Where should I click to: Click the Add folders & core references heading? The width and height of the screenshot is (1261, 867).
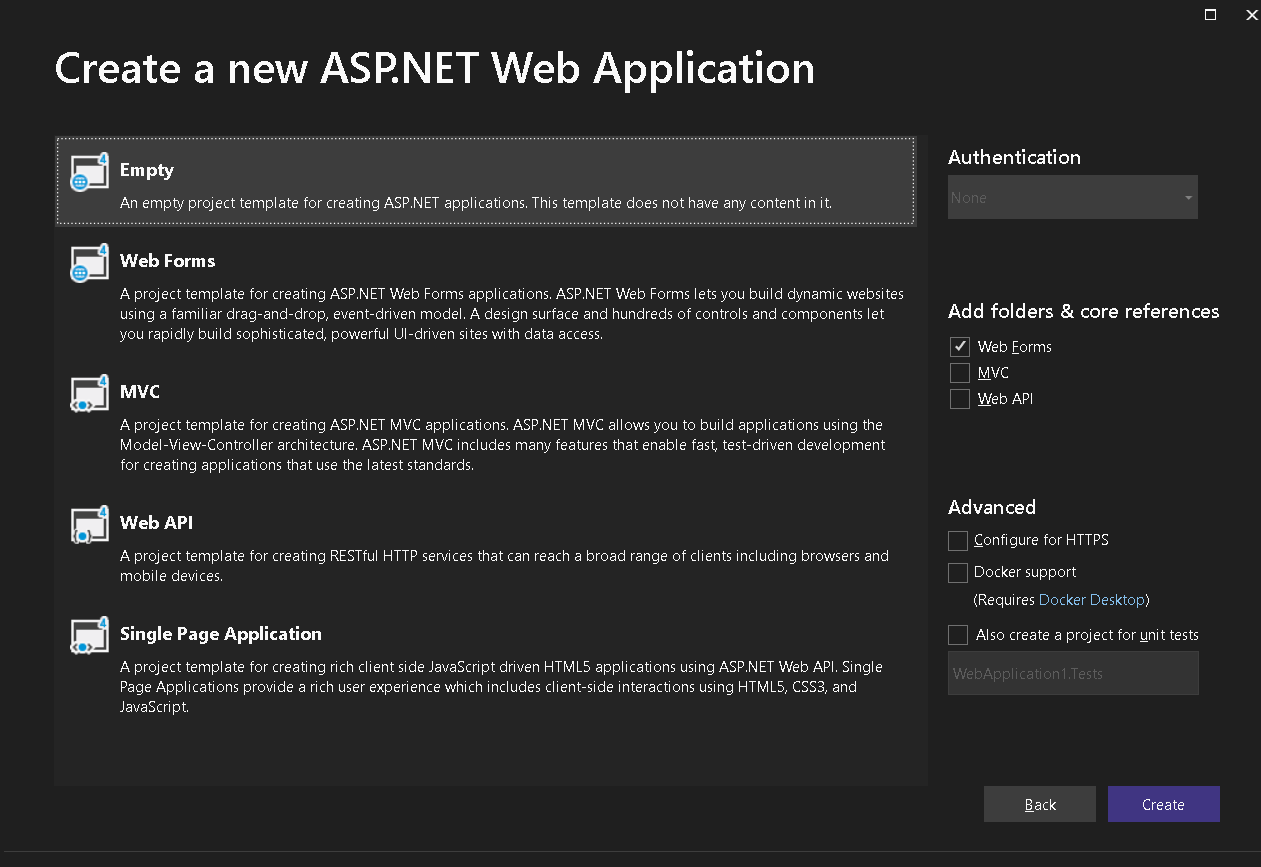click(1084, 311)
